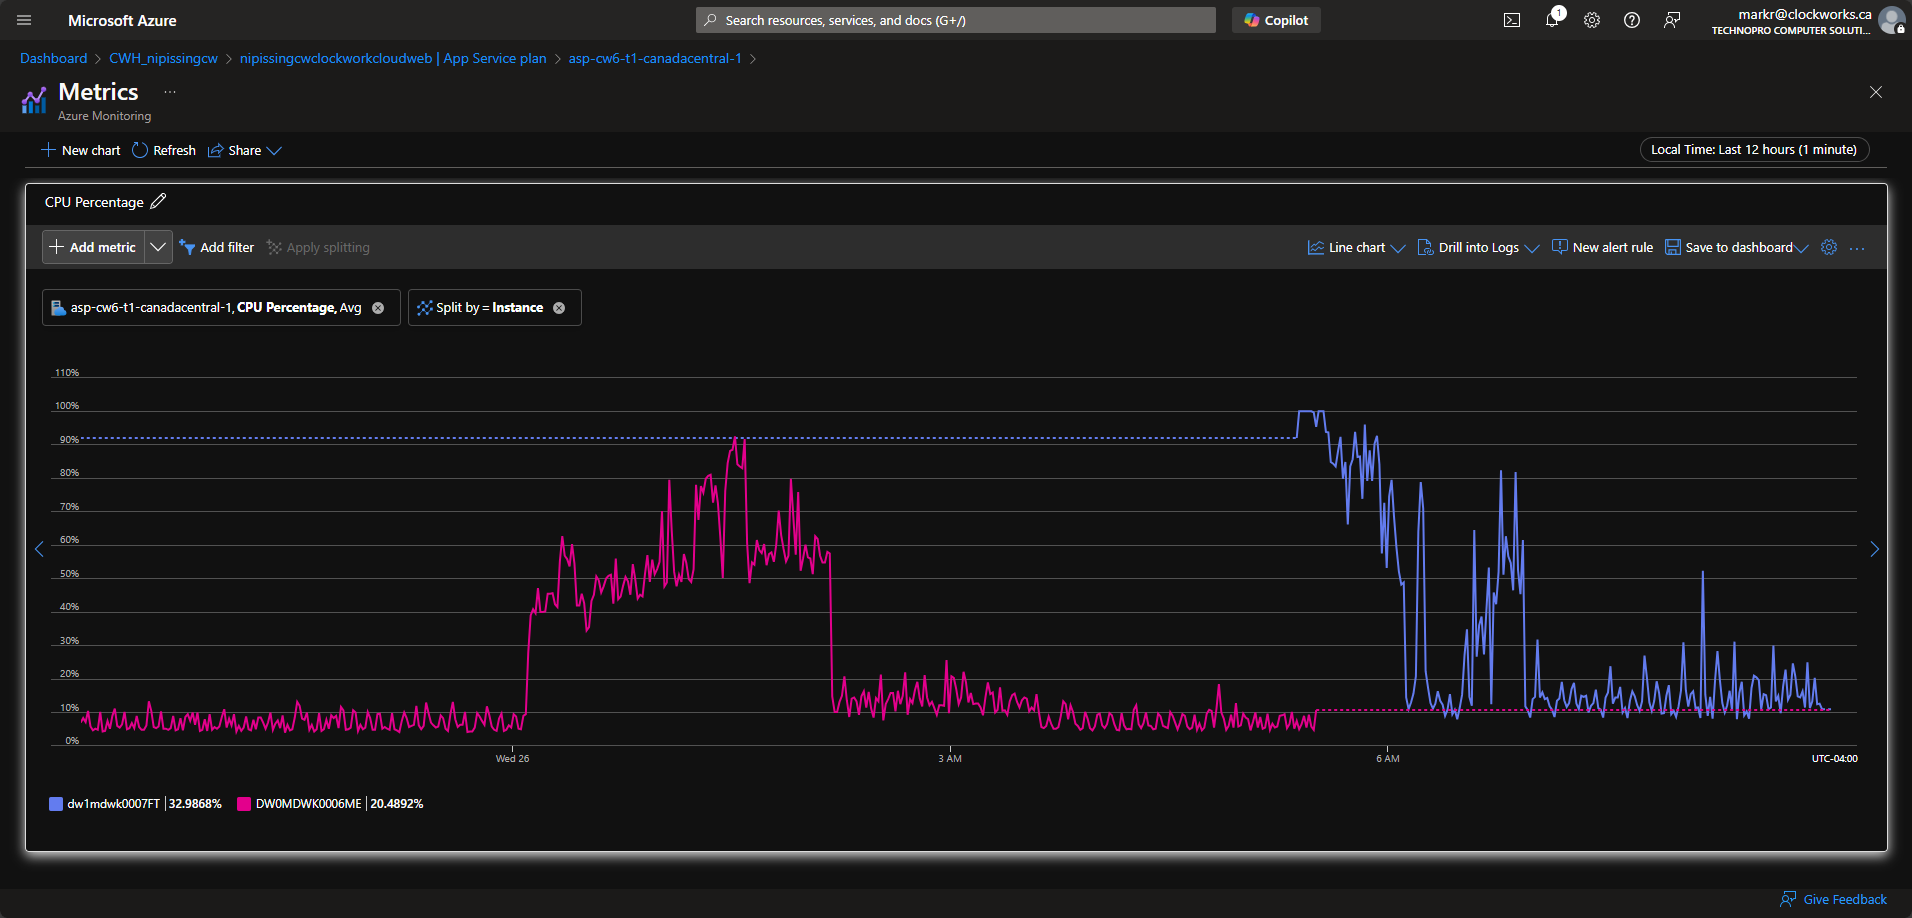Open portal settings gear in header

(x=1592, y=20)
